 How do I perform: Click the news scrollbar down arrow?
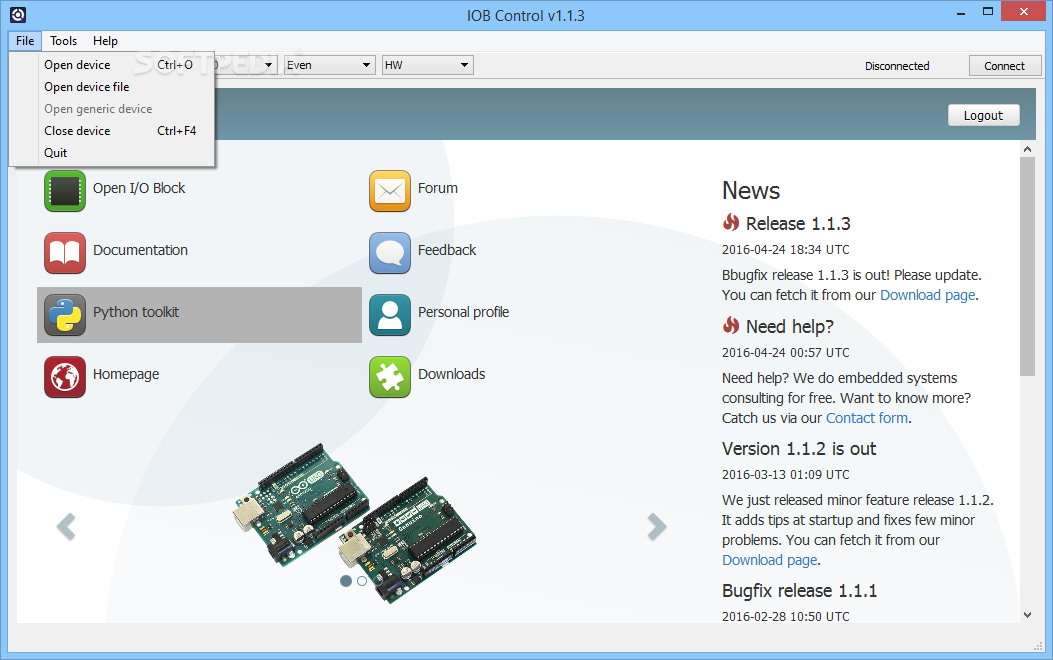1027,614
